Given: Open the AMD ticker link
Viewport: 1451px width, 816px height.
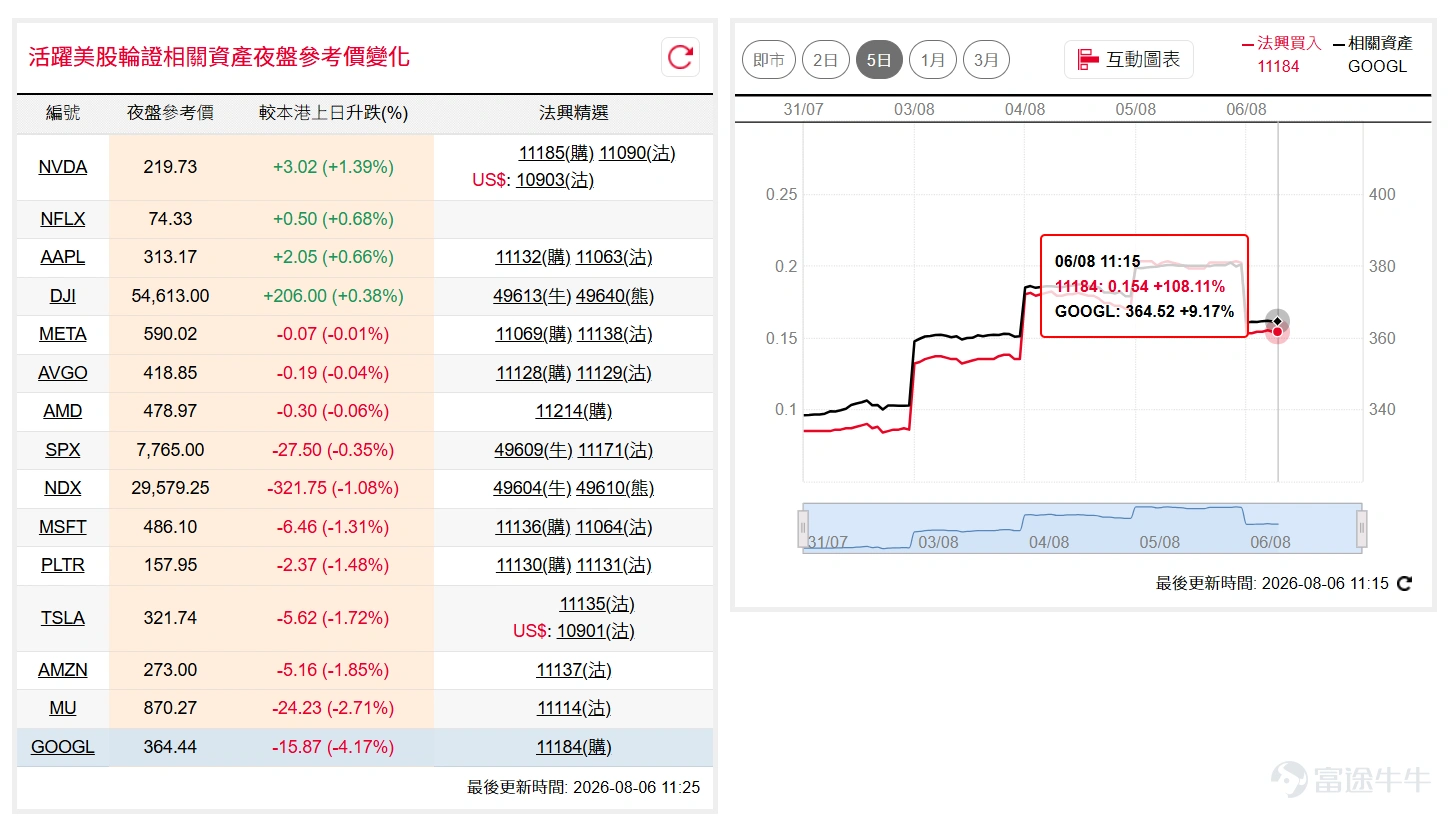Looking at the screenshot, I should tap(63, 411).
